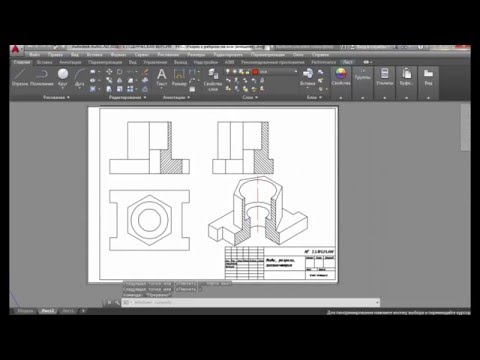This screenshot has width=480, height=360.
Task: Pick the Дуга arc tool
Action: tap(80, 77)
